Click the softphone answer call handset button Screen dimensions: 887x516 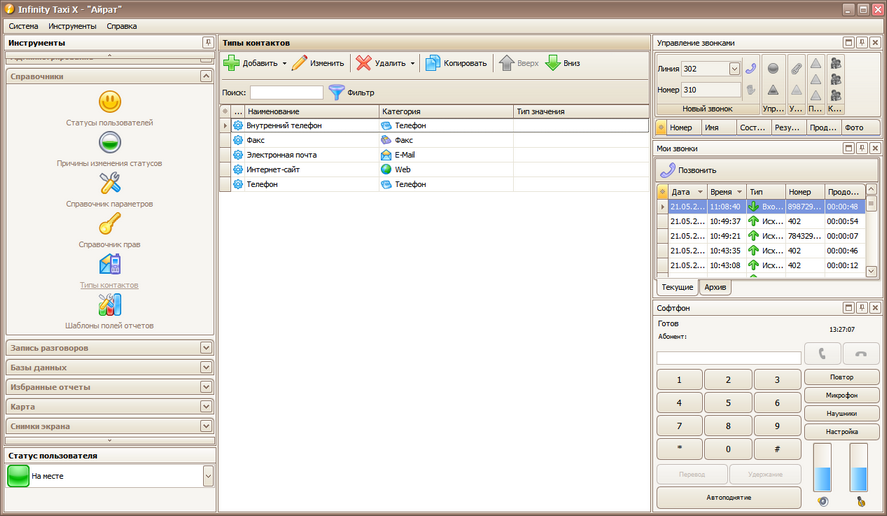[822, 354]
